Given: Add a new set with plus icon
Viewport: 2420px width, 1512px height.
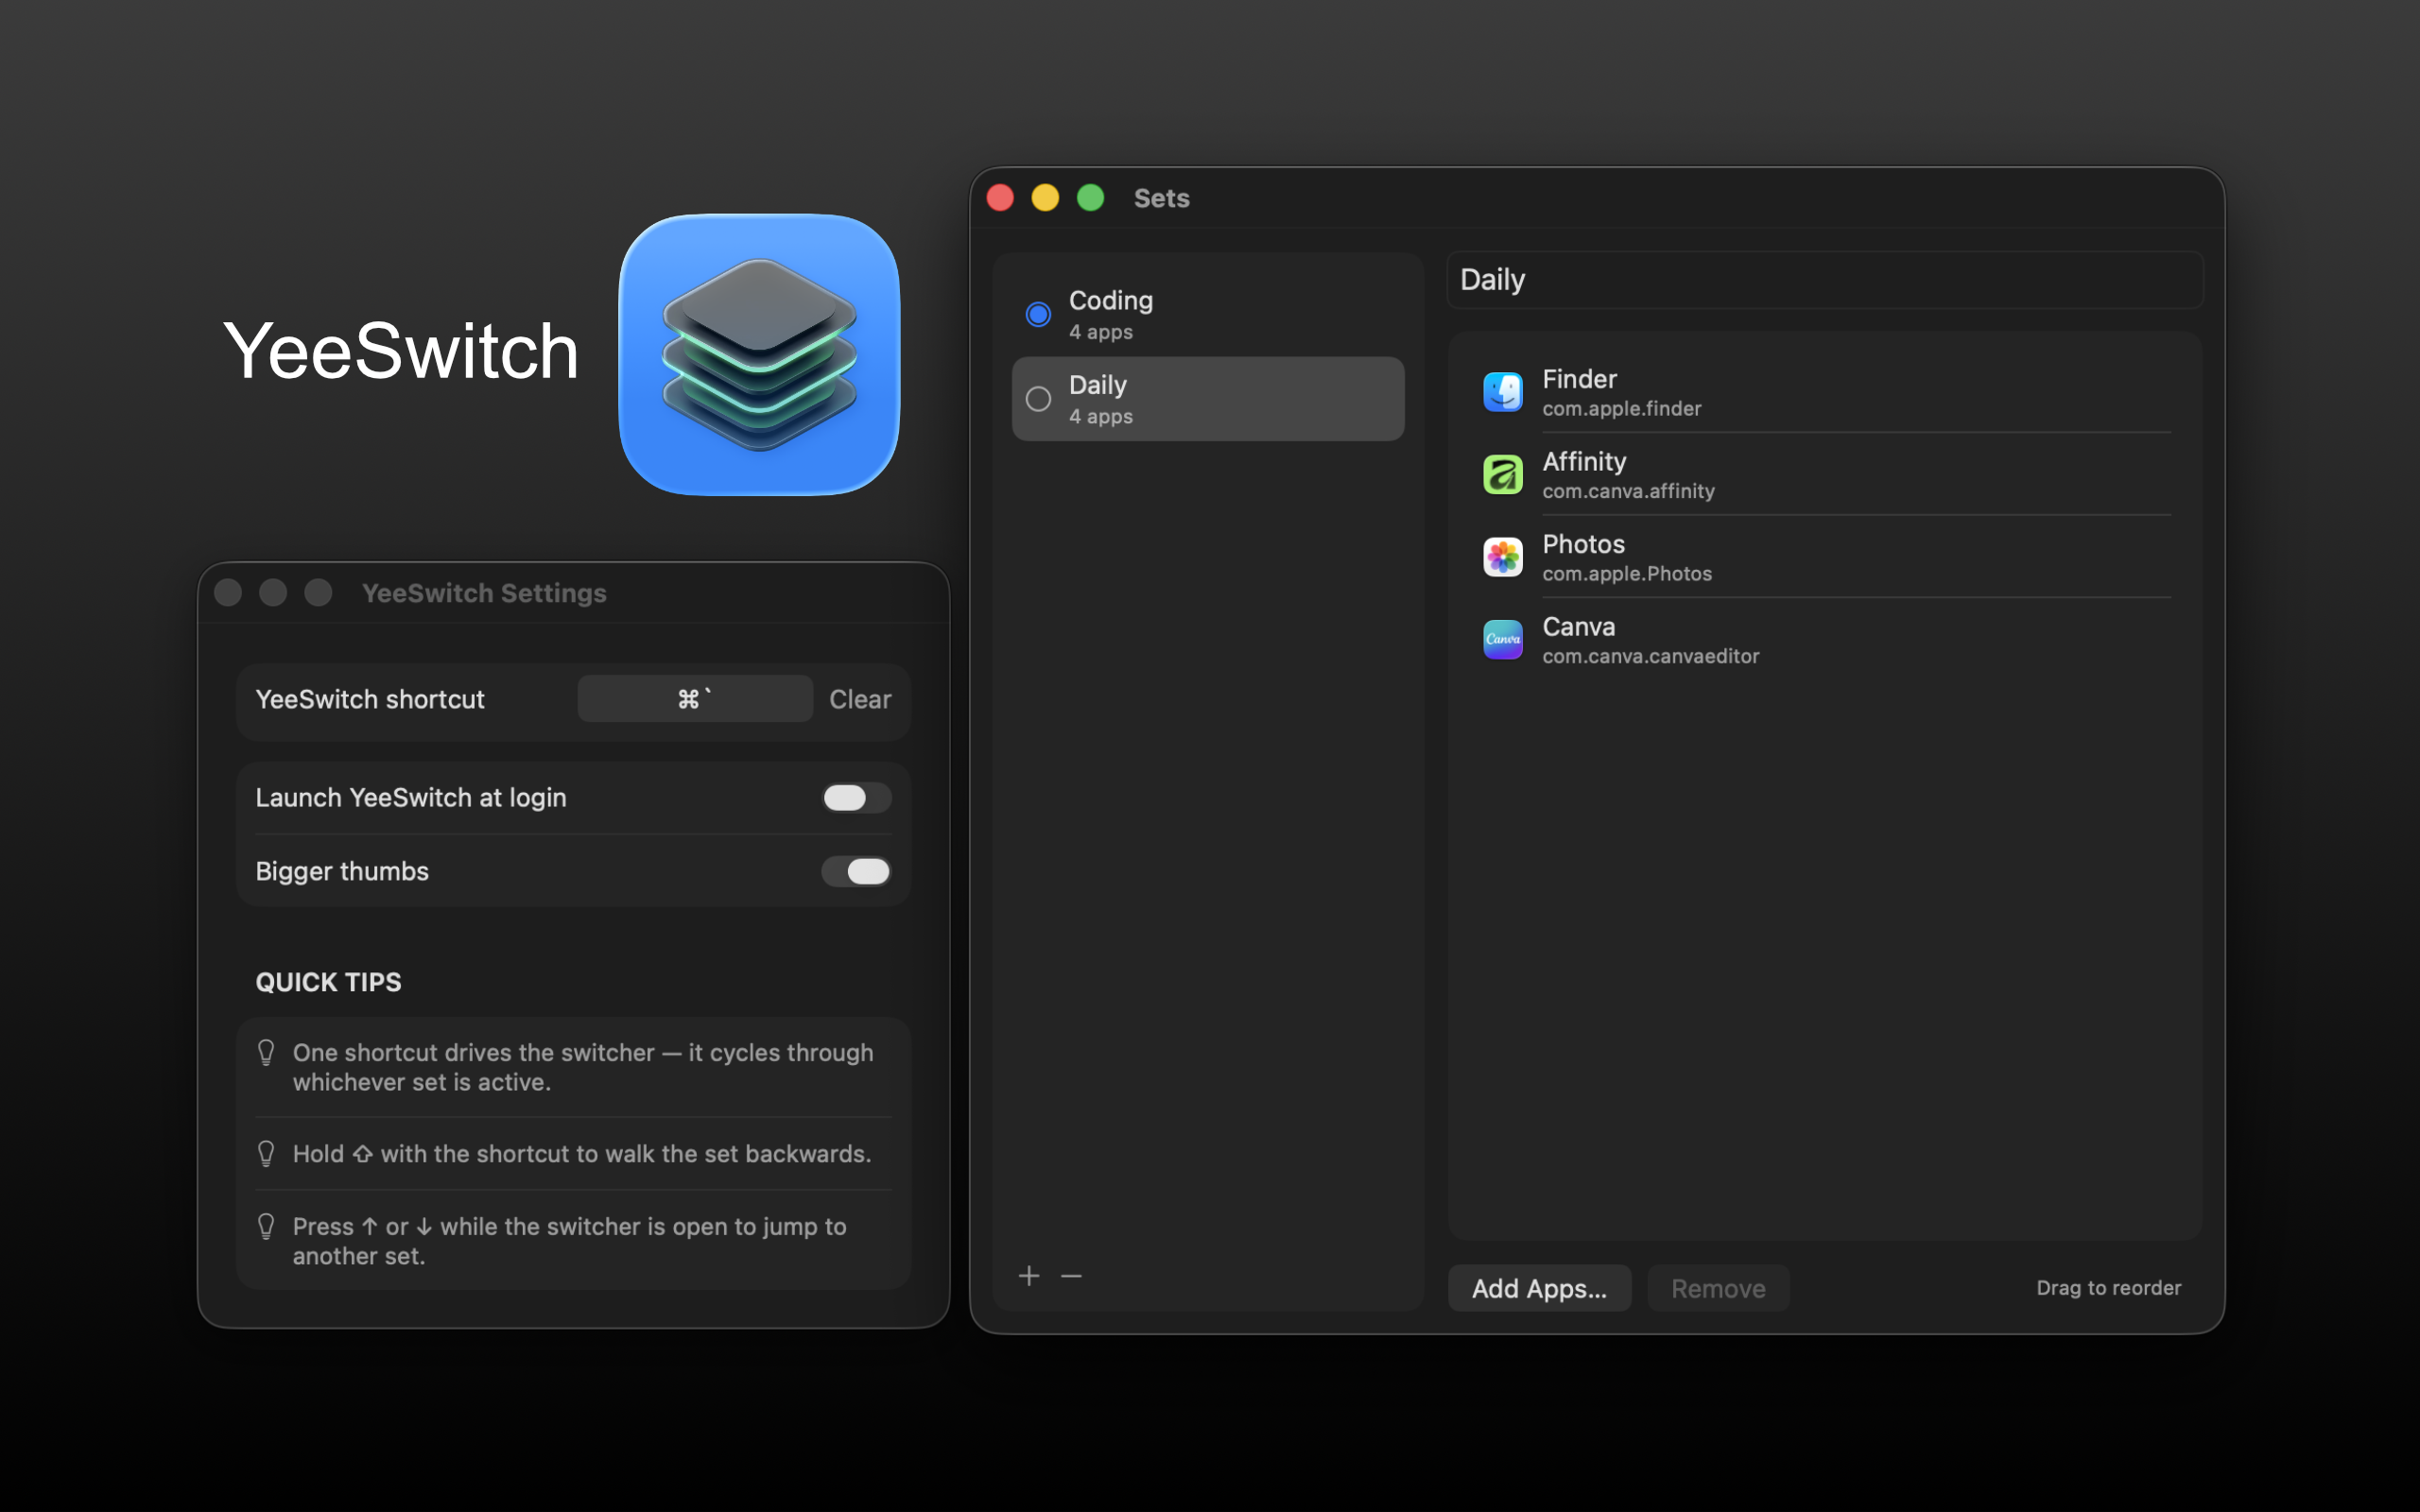Looking at the screenshot, I should [1029, 1276].
